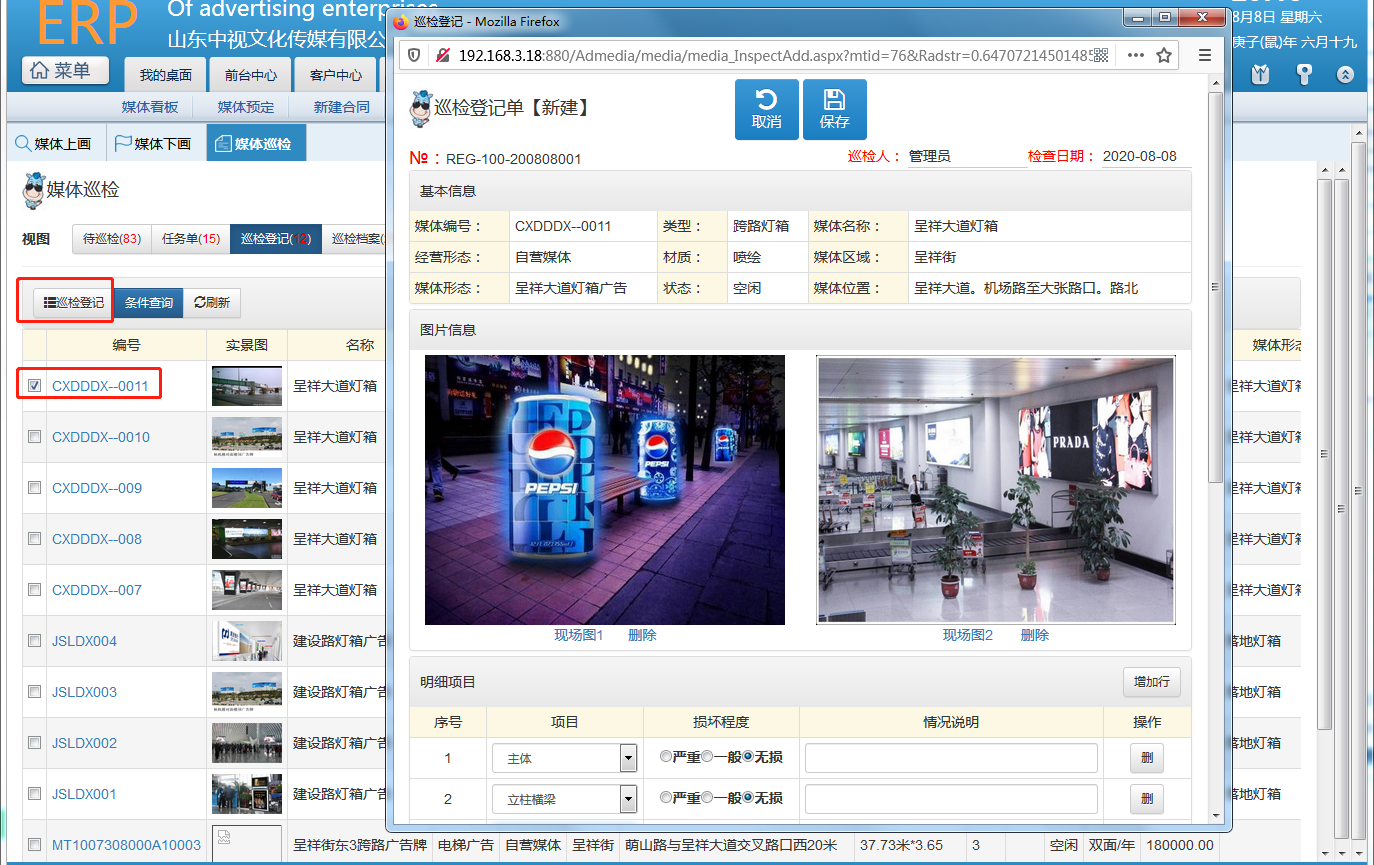Viewport: 1374px width, 865px height.
Task: Uncheck the CXDDDX--0011 row checkbox
Action: (x=35, y=385)
